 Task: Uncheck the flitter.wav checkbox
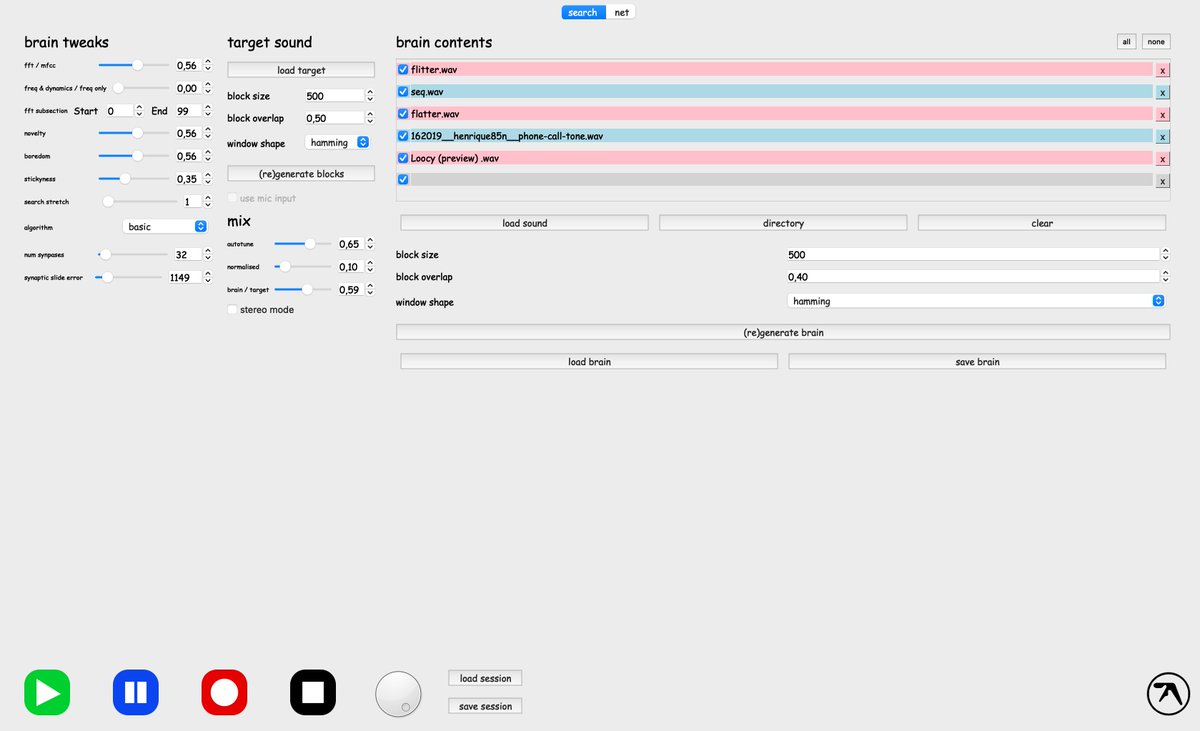pos(403,70)
